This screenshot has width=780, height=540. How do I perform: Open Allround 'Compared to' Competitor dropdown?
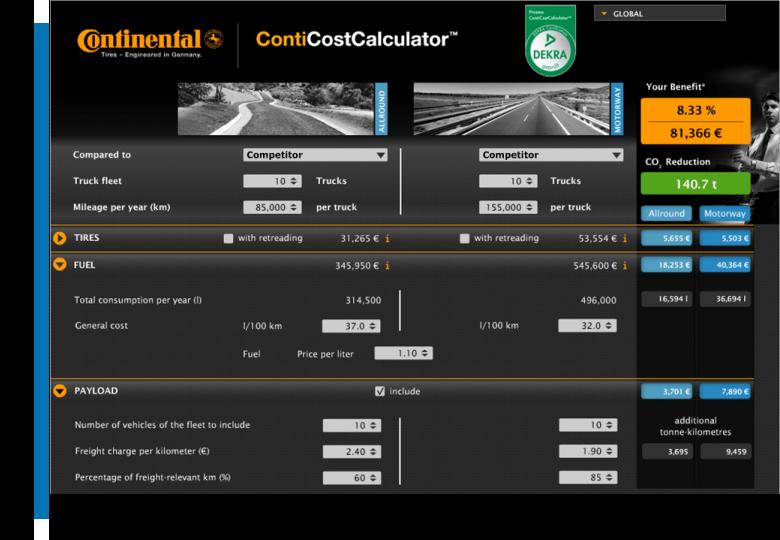(x=315, y=155)
